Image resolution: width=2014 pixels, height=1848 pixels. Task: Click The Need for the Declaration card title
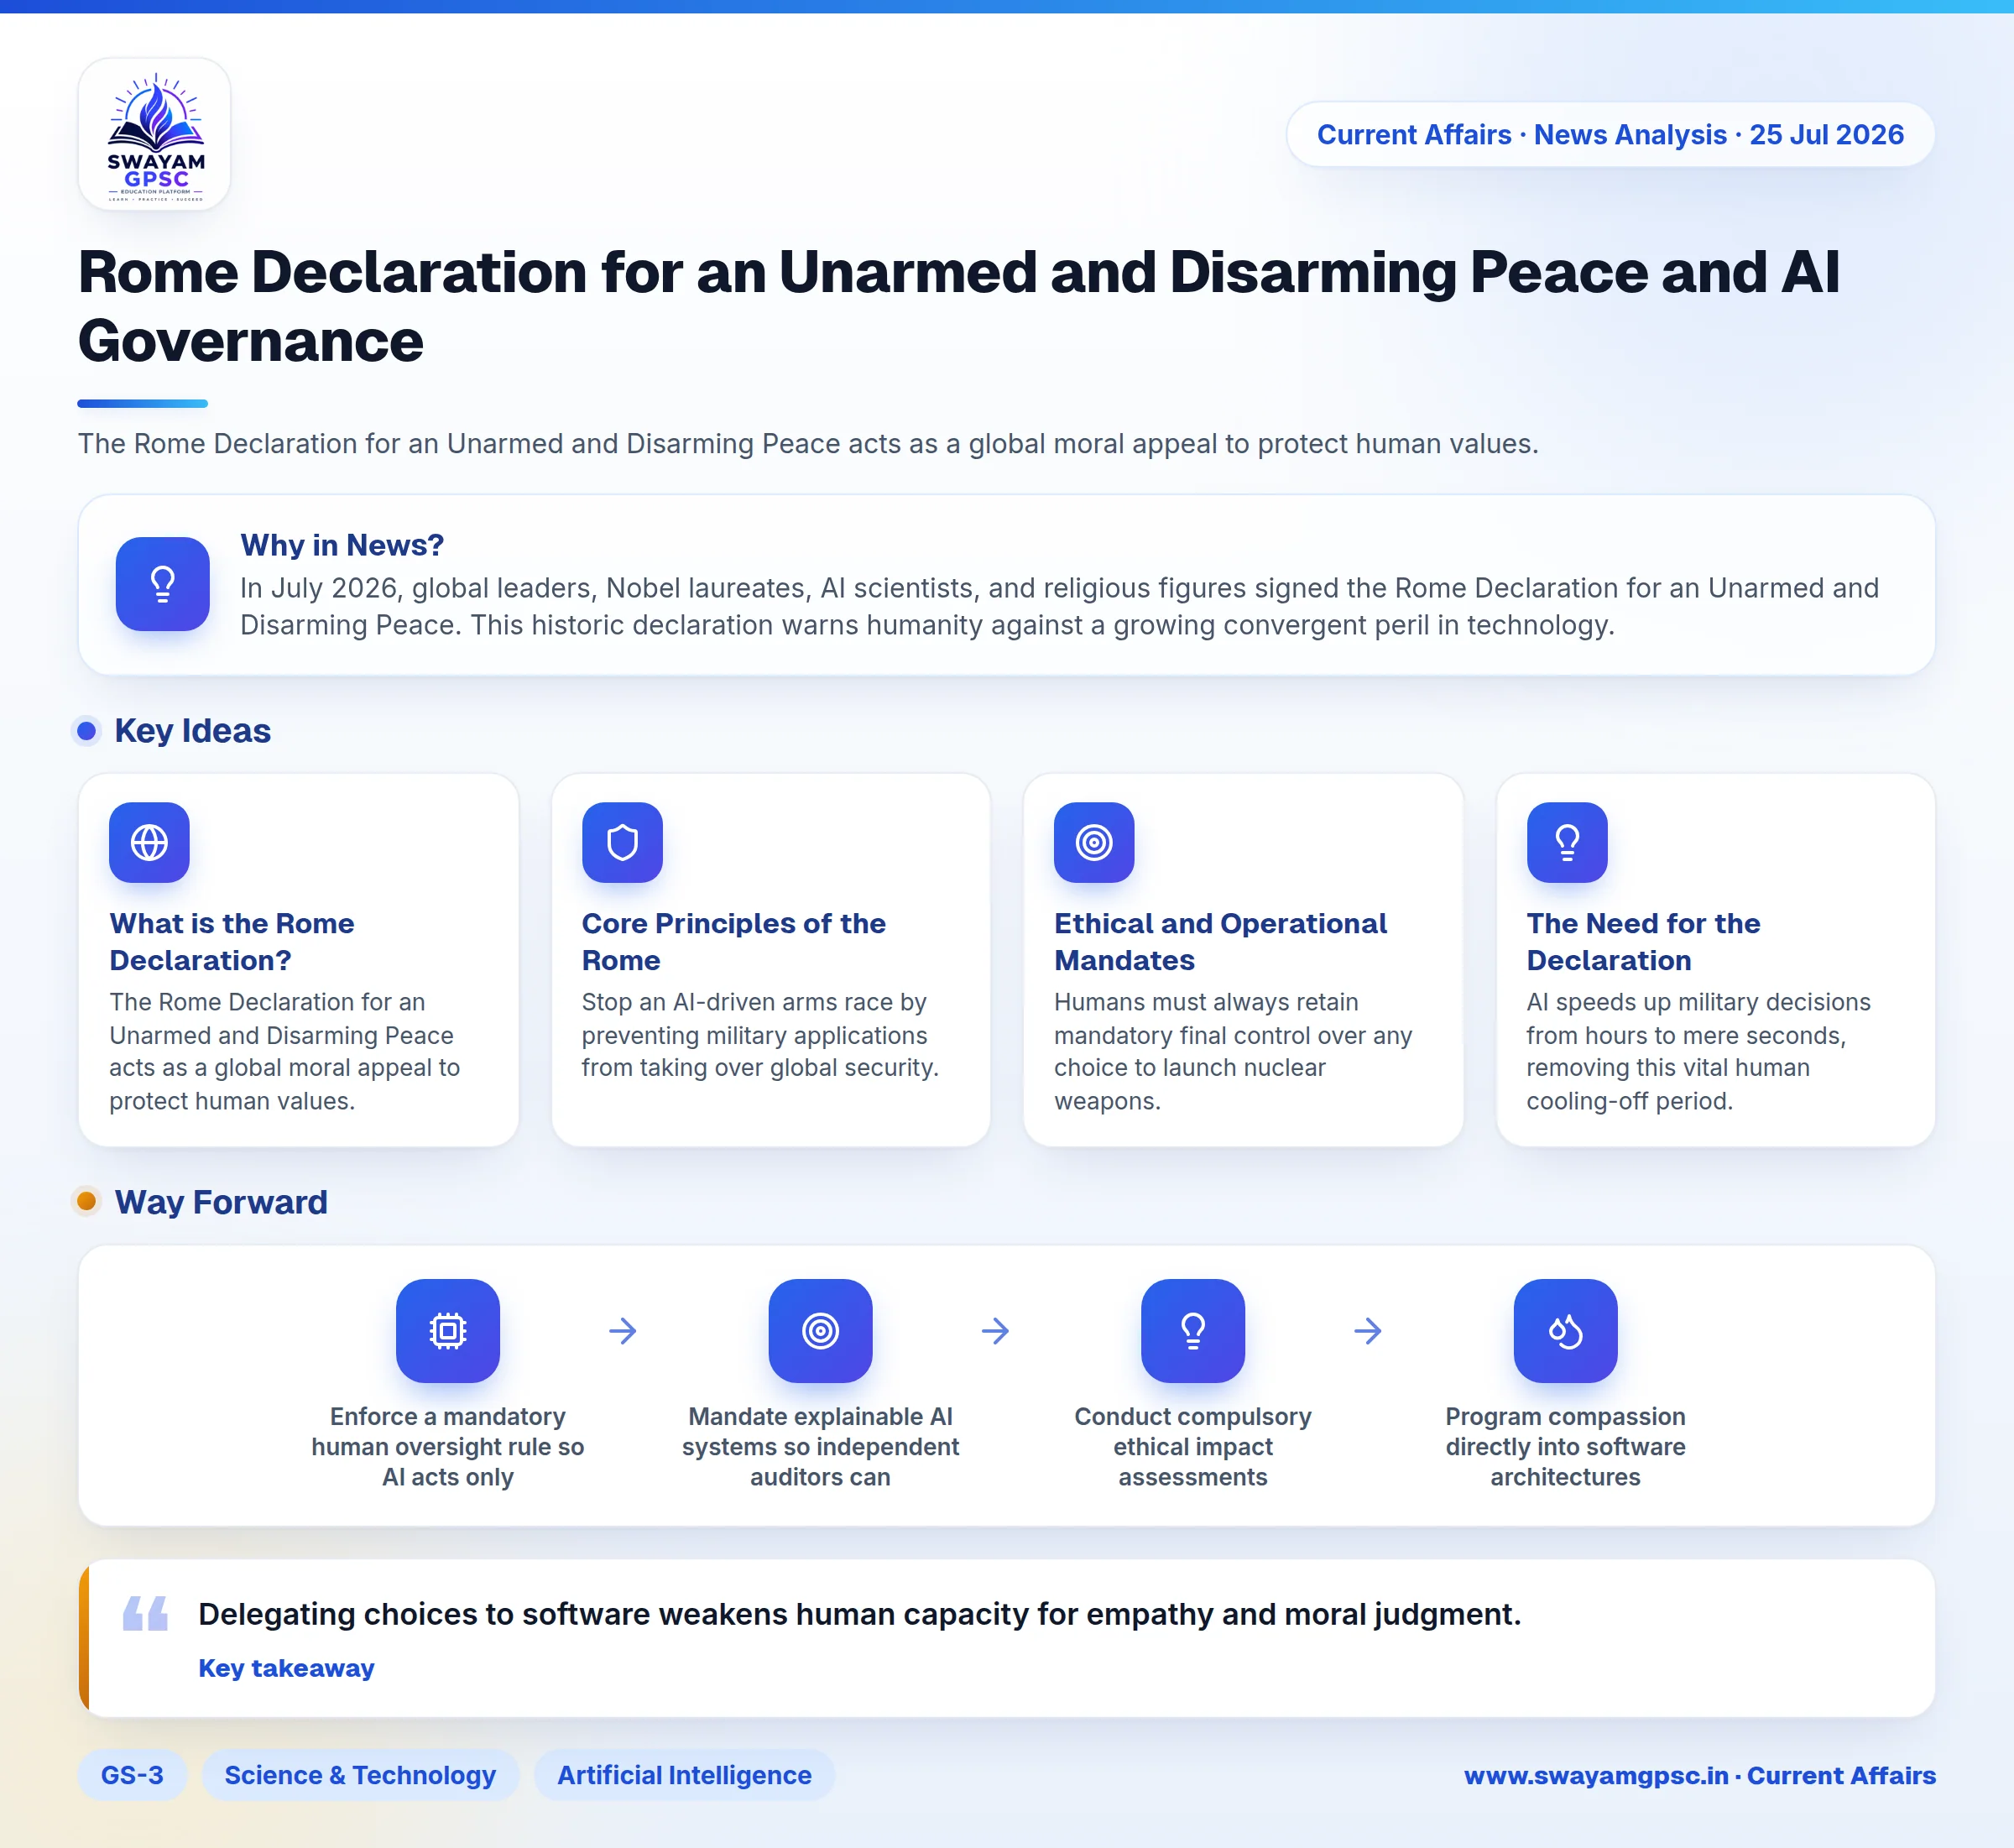pos(1643,941)
